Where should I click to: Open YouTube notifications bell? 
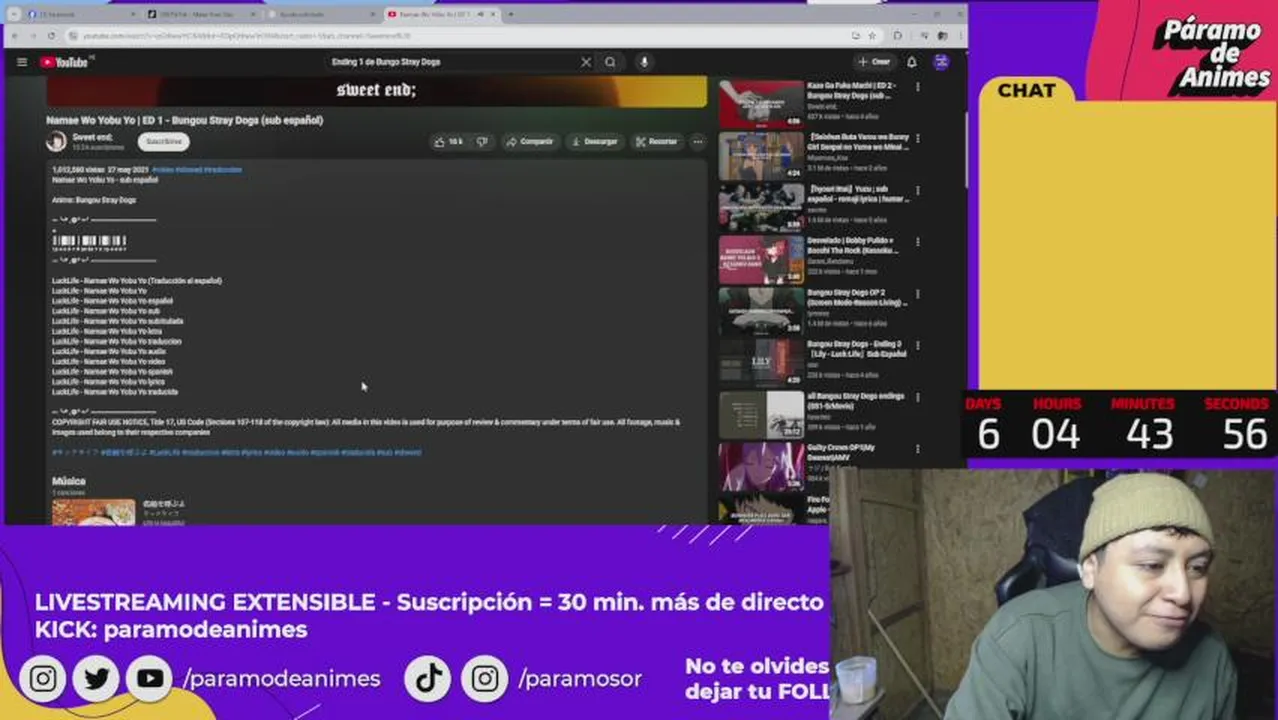[911, 62]
